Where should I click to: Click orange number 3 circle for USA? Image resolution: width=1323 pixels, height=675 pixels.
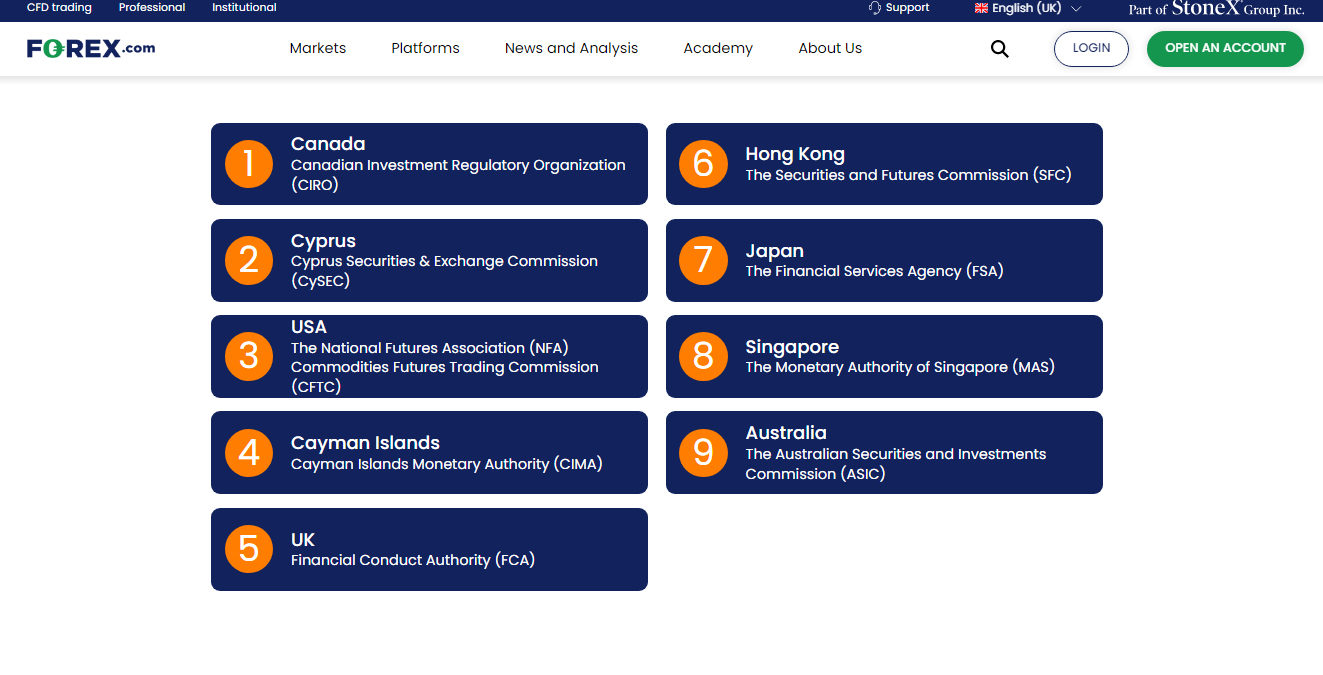249,356
